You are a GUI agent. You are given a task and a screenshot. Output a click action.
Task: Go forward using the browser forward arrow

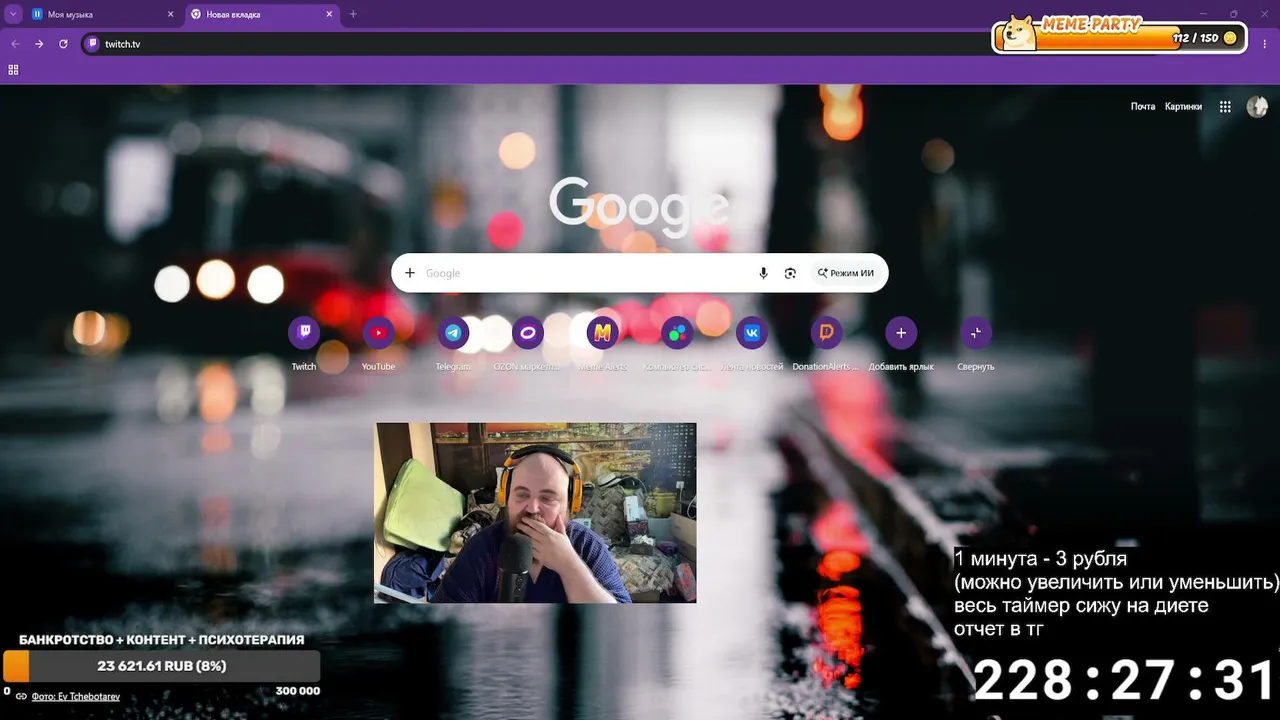pyautogui.click(x=39, y=44)
